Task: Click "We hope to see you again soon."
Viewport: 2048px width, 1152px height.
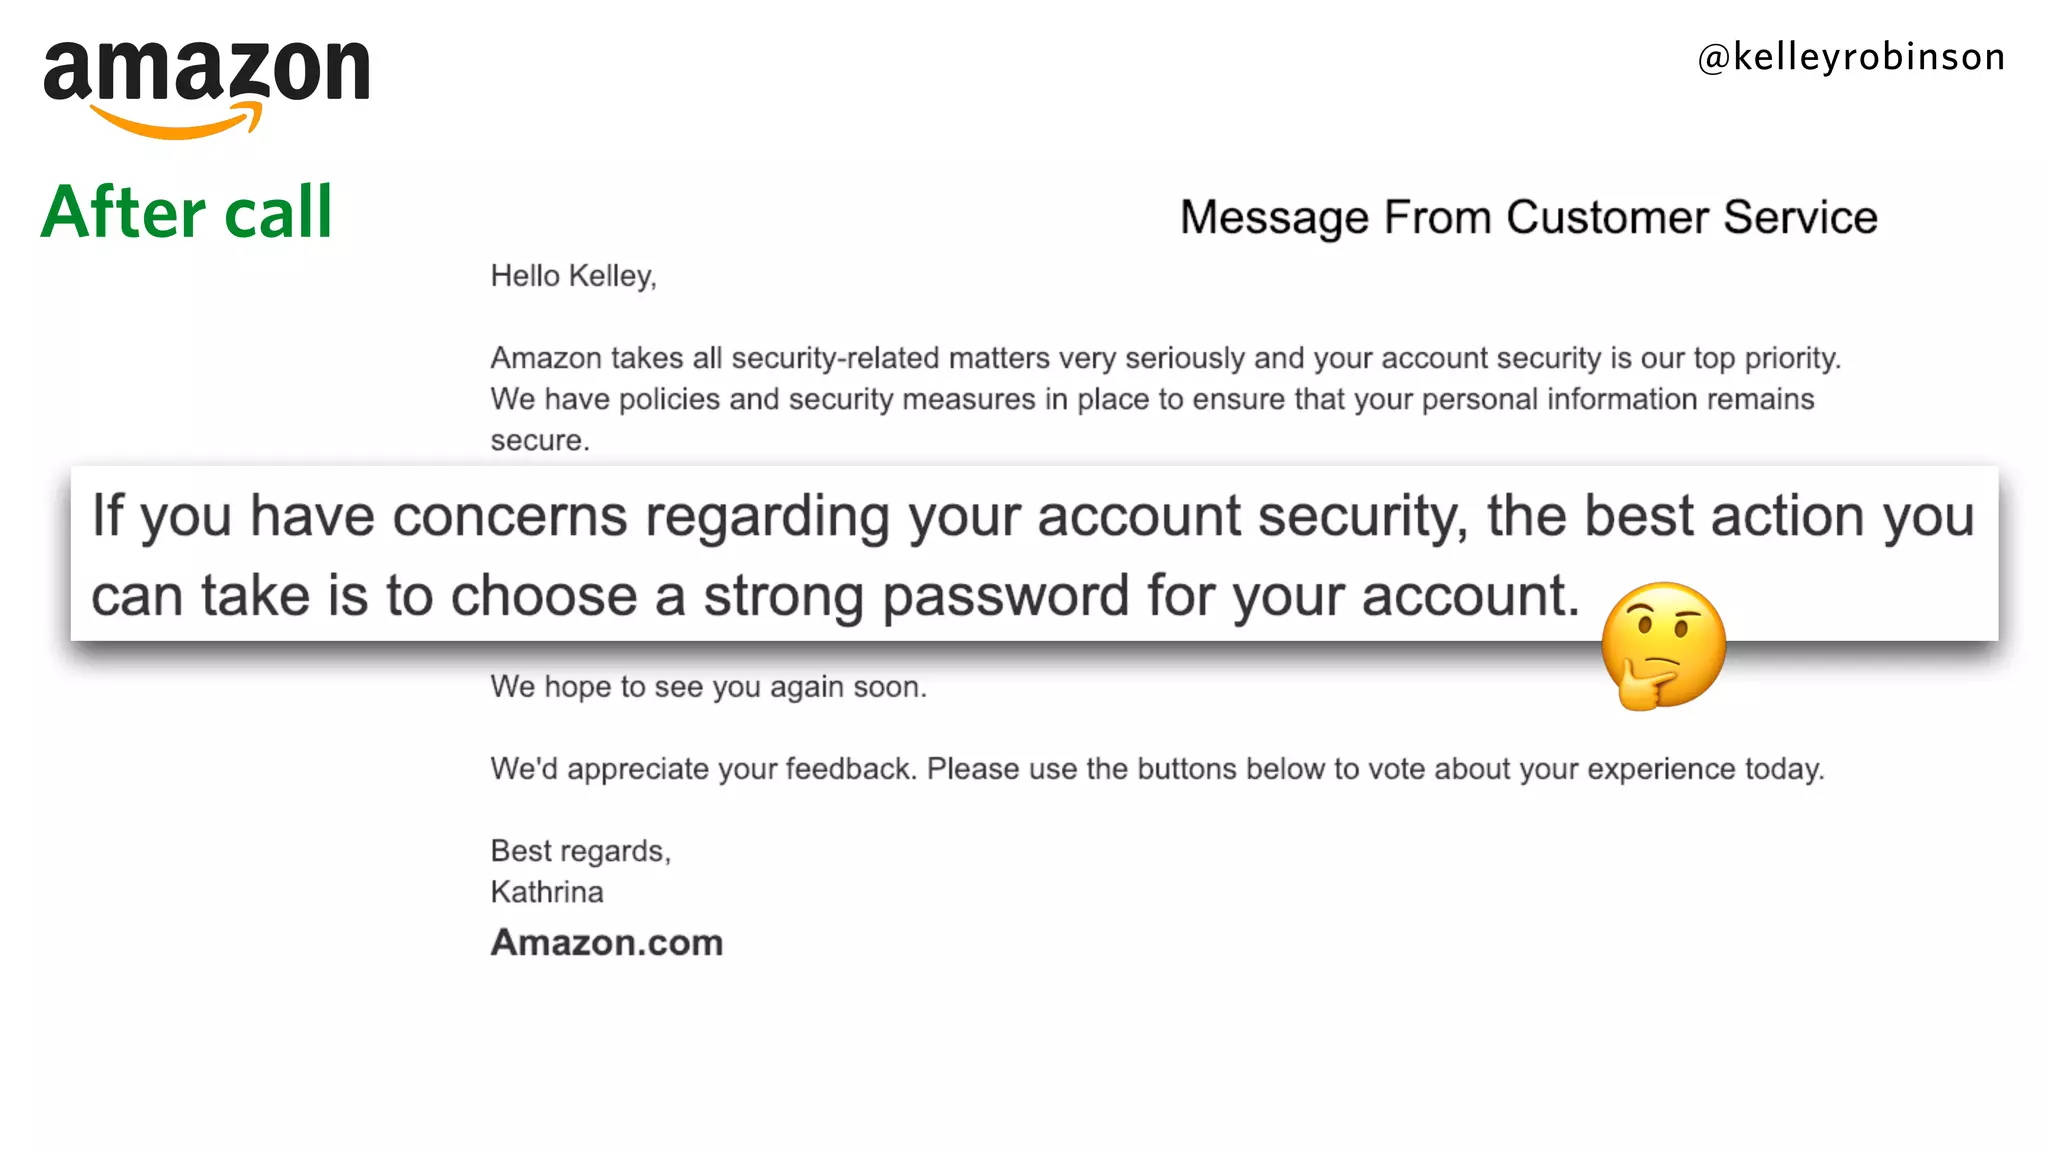Action: pyautogui.click(x=708, y=687)
